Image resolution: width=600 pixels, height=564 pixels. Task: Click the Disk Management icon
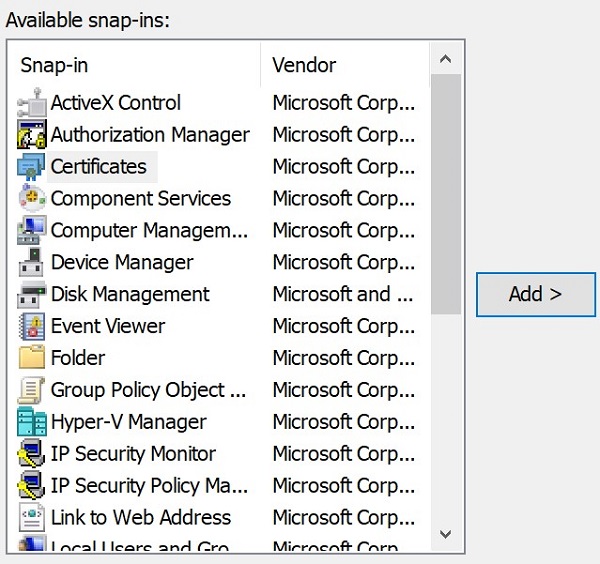click(32, 294)
